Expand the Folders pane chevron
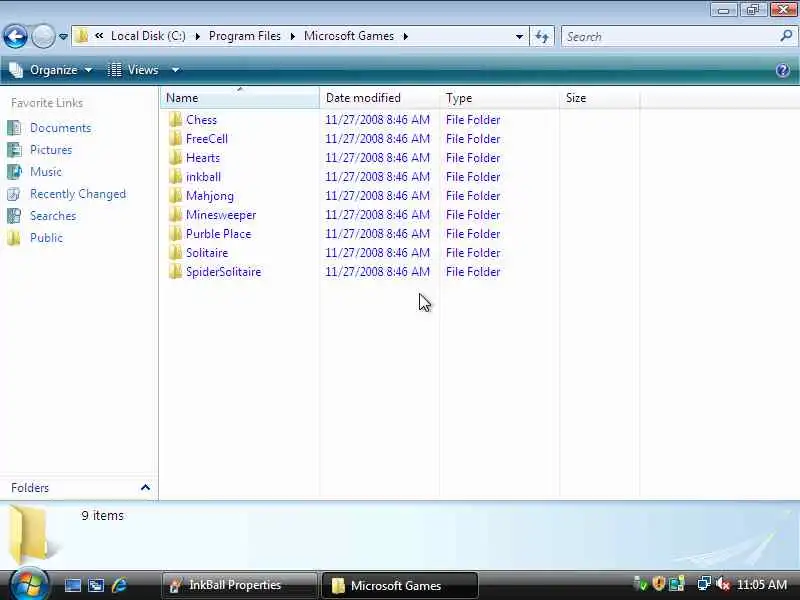The image size is (800, 600). (x=145, y=488)
